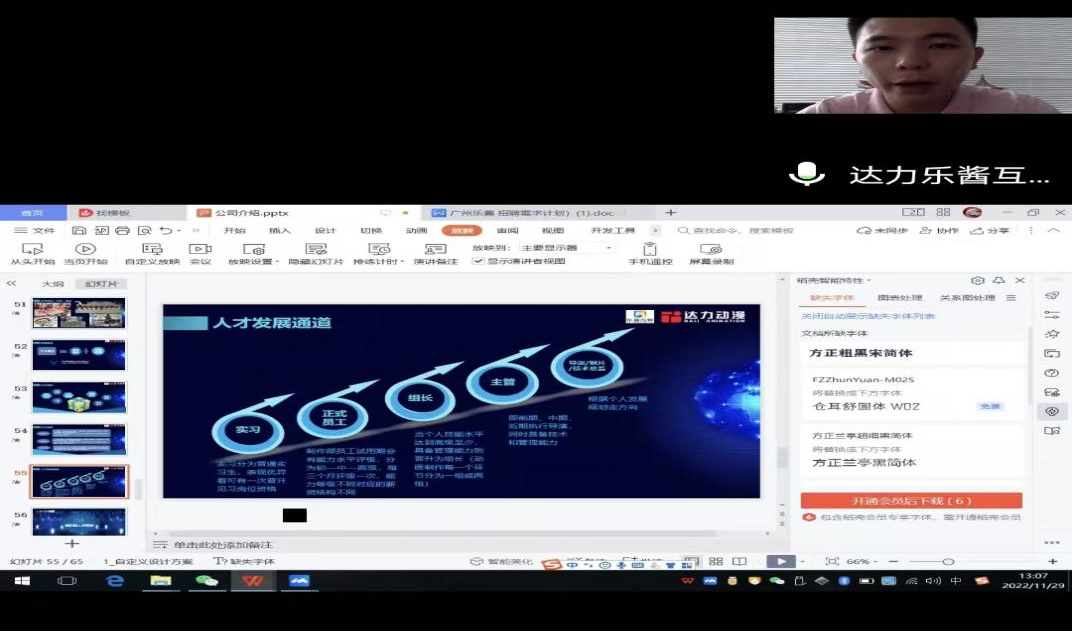The image size is (1086, 632).
Task: Click the 当页开始 play icon
Action: coord(85,249)
